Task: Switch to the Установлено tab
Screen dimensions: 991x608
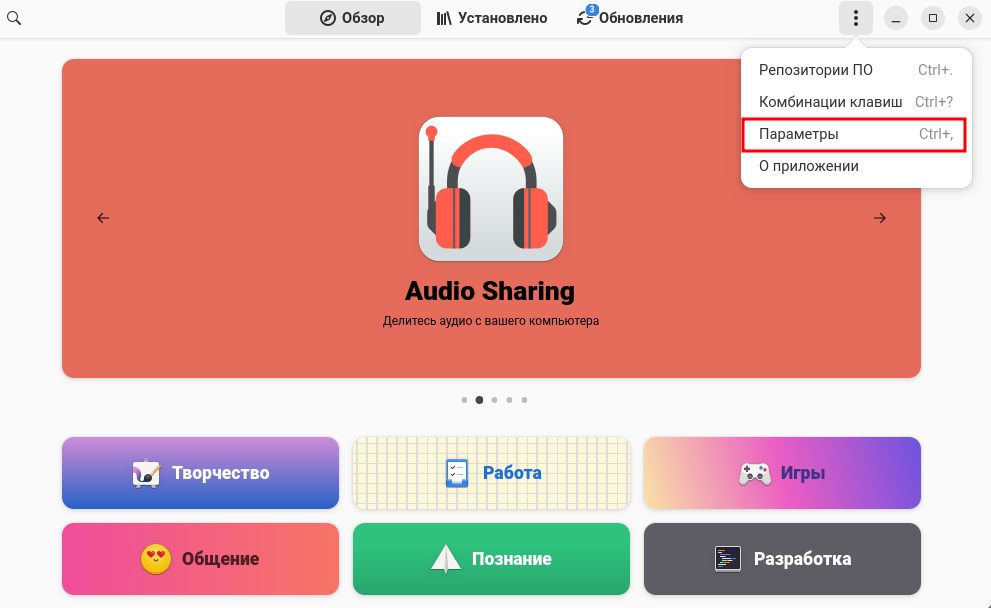Action: [x=492, y=18]
